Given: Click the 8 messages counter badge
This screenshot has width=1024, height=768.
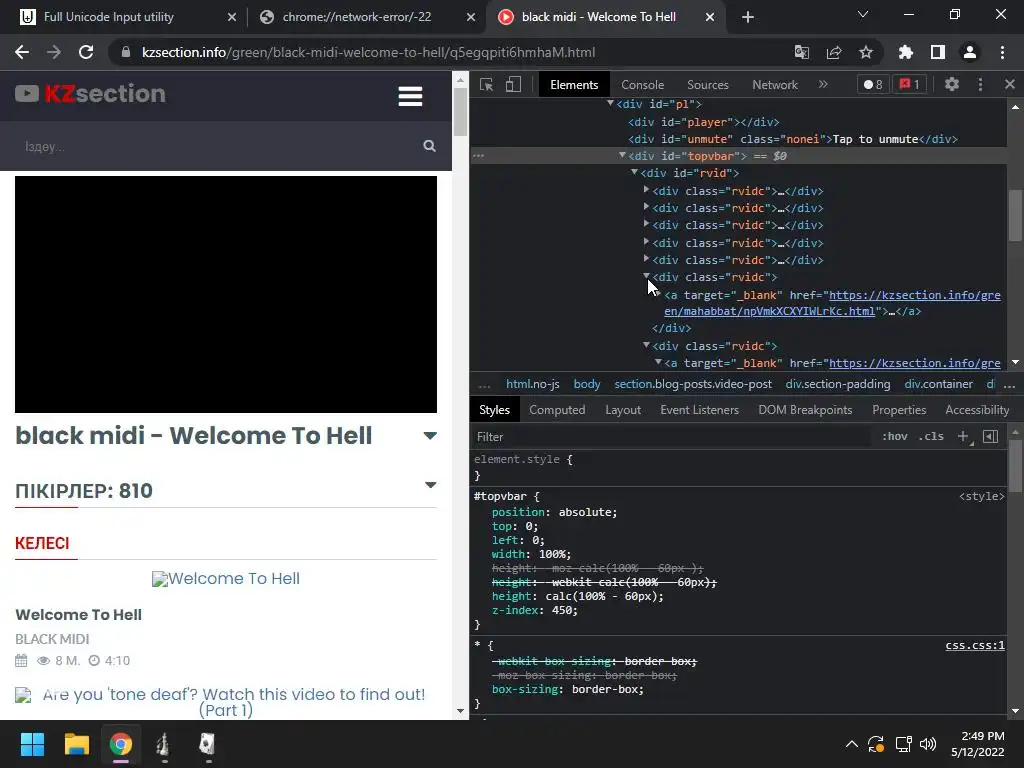Looking at the screenshot, I should click(x=873, y=84).
